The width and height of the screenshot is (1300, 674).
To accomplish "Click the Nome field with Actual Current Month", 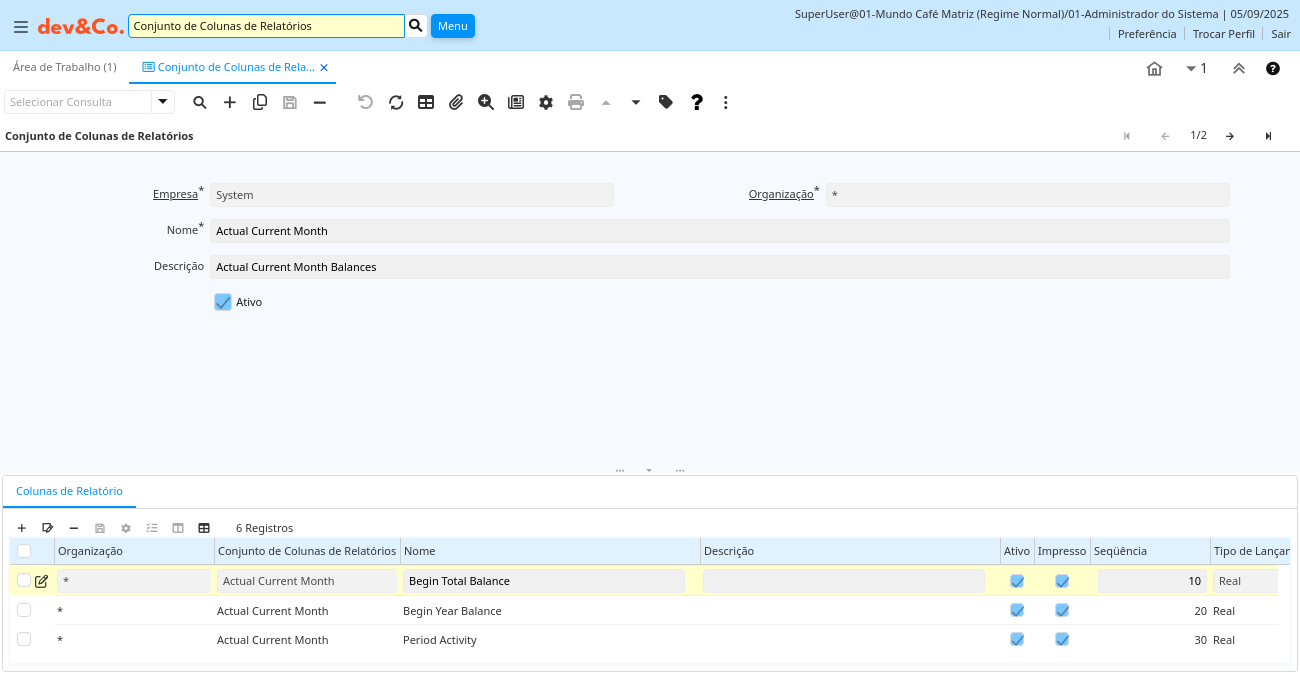I will coord(719,231).
